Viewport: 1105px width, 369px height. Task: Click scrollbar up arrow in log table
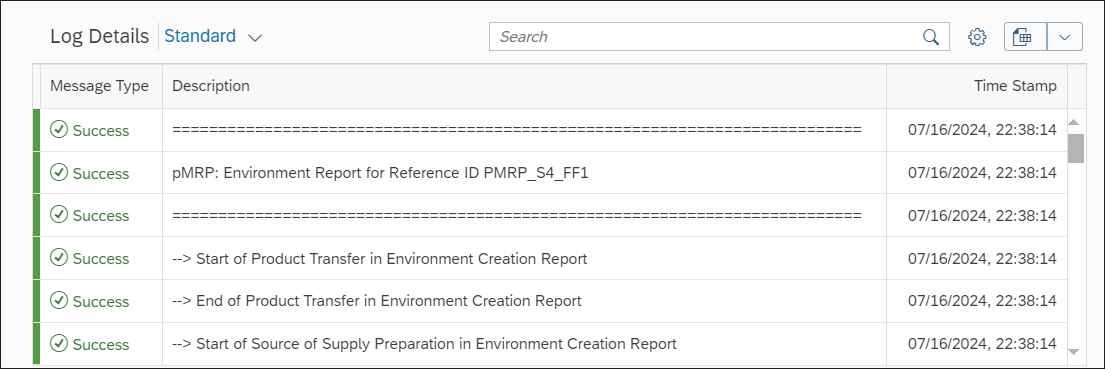click(x=1075, y=123)
